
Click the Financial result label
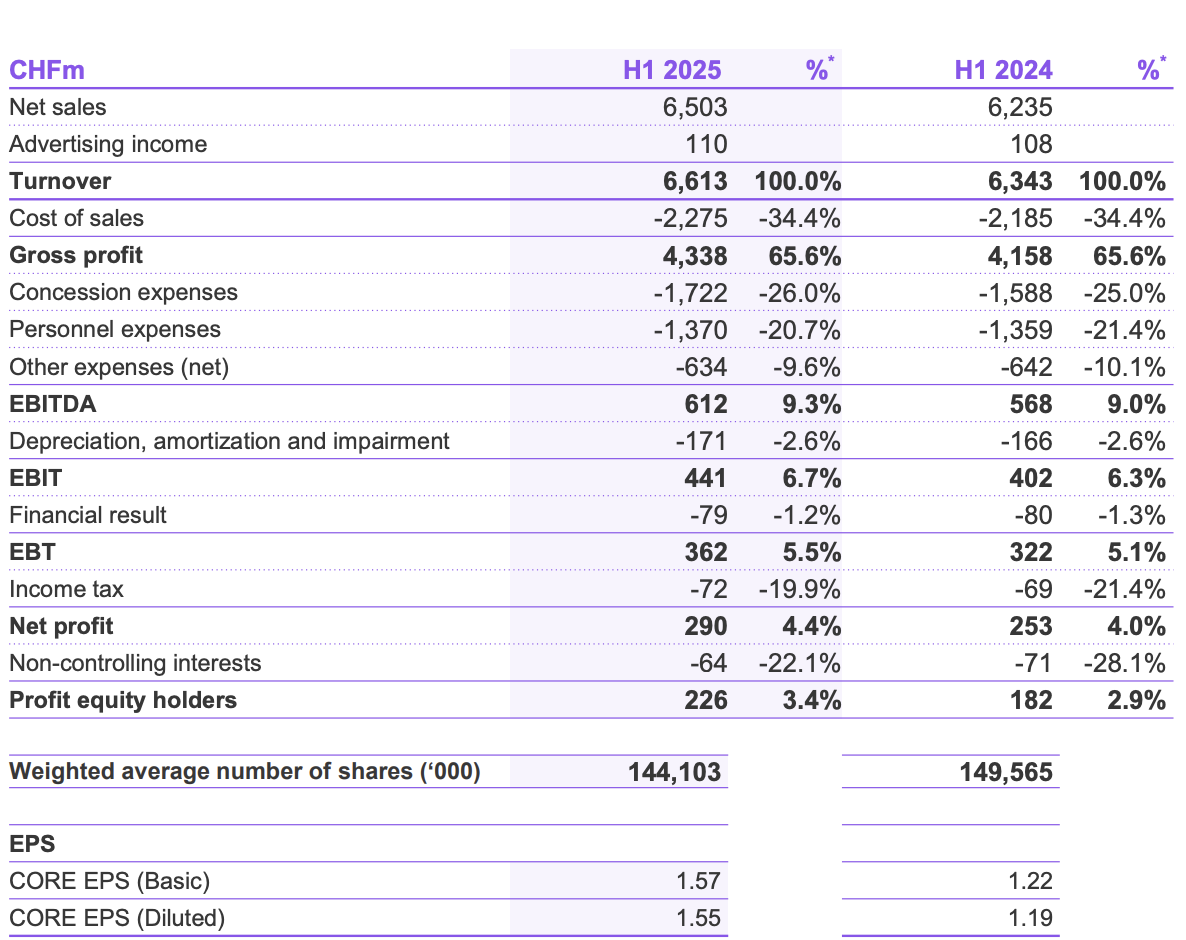pyautogui.click(x=88, y=515)
